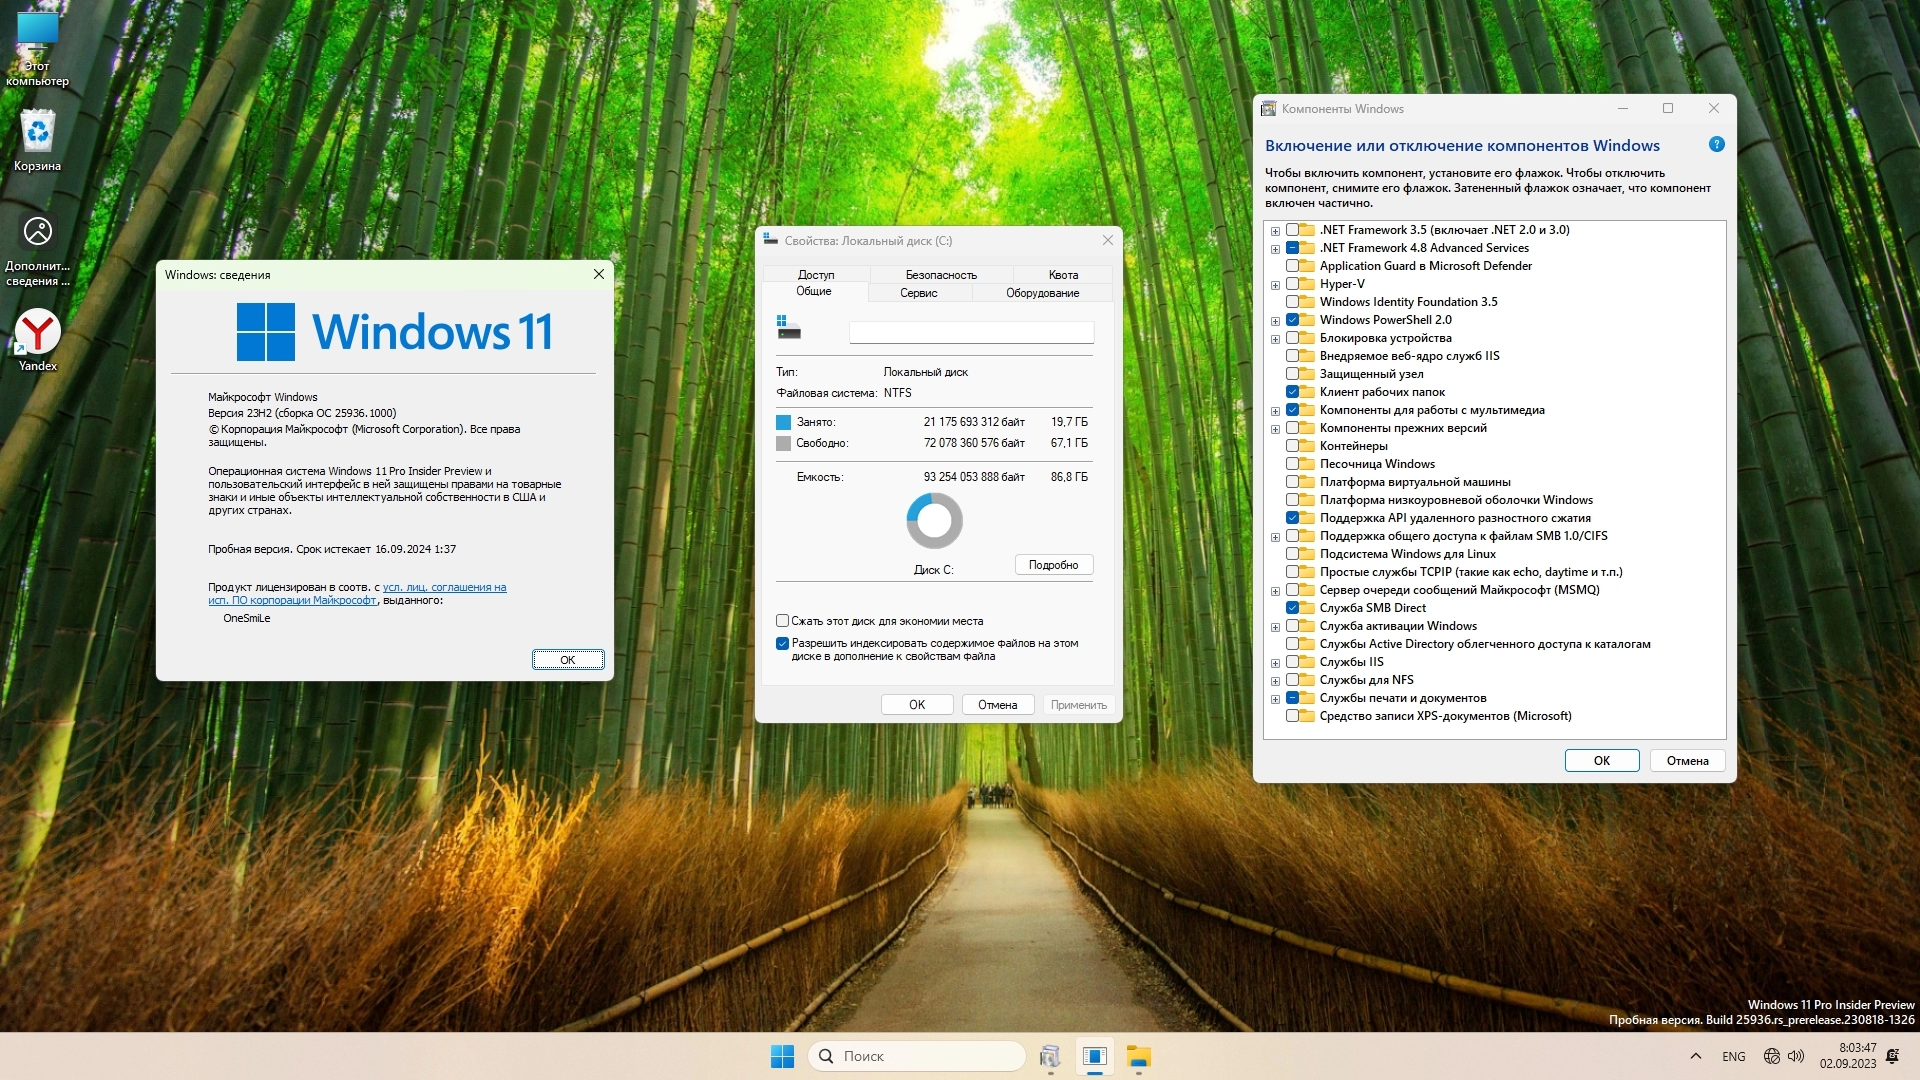The height and width of the screenshot is (1080, 1920).
Task: Enable the Hyper-V component checkbox
Action: point(1292,284)
